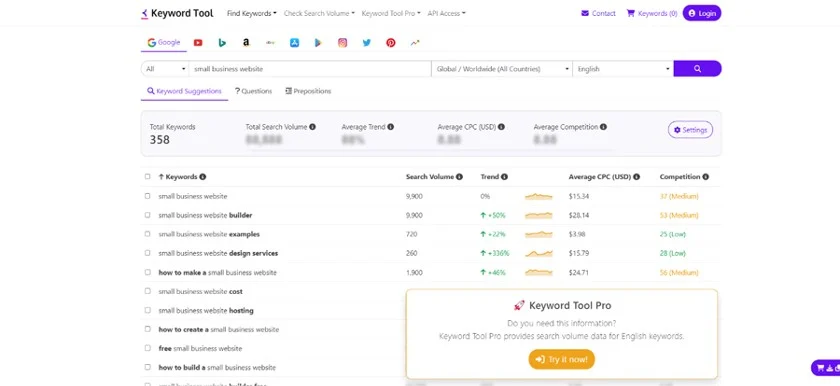Click the floating purple cart export widget
The width and height of the screenshot is (840, 386).
point(826,368)
